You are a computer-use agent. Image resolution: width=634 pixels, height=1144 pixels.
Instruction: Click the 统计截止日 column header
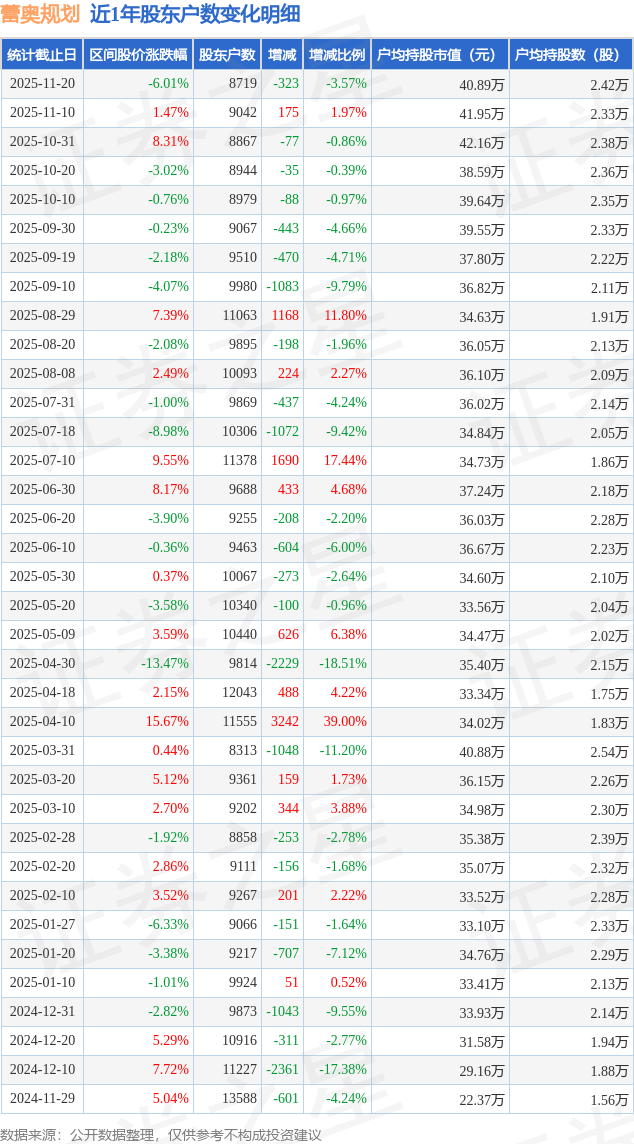tap(42, 55)
